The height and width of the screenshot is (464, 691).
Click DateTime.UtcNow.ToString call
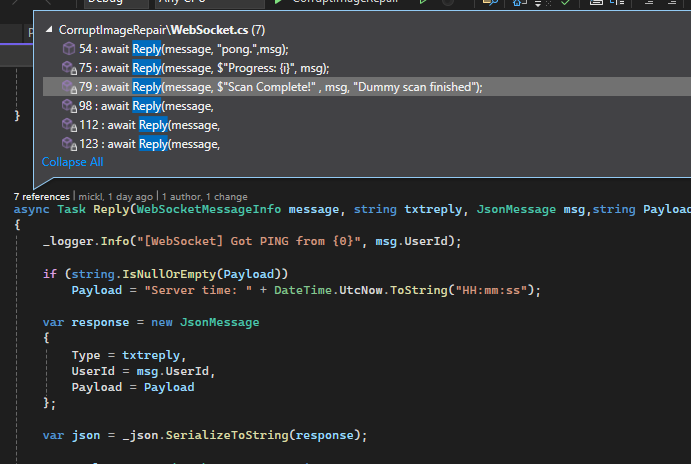coord(361,290)
